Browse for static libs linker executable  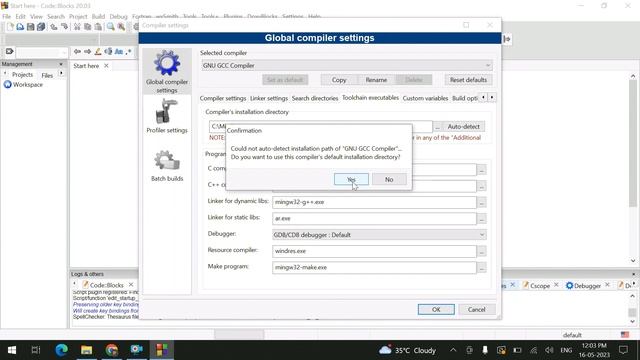point(482,219)
